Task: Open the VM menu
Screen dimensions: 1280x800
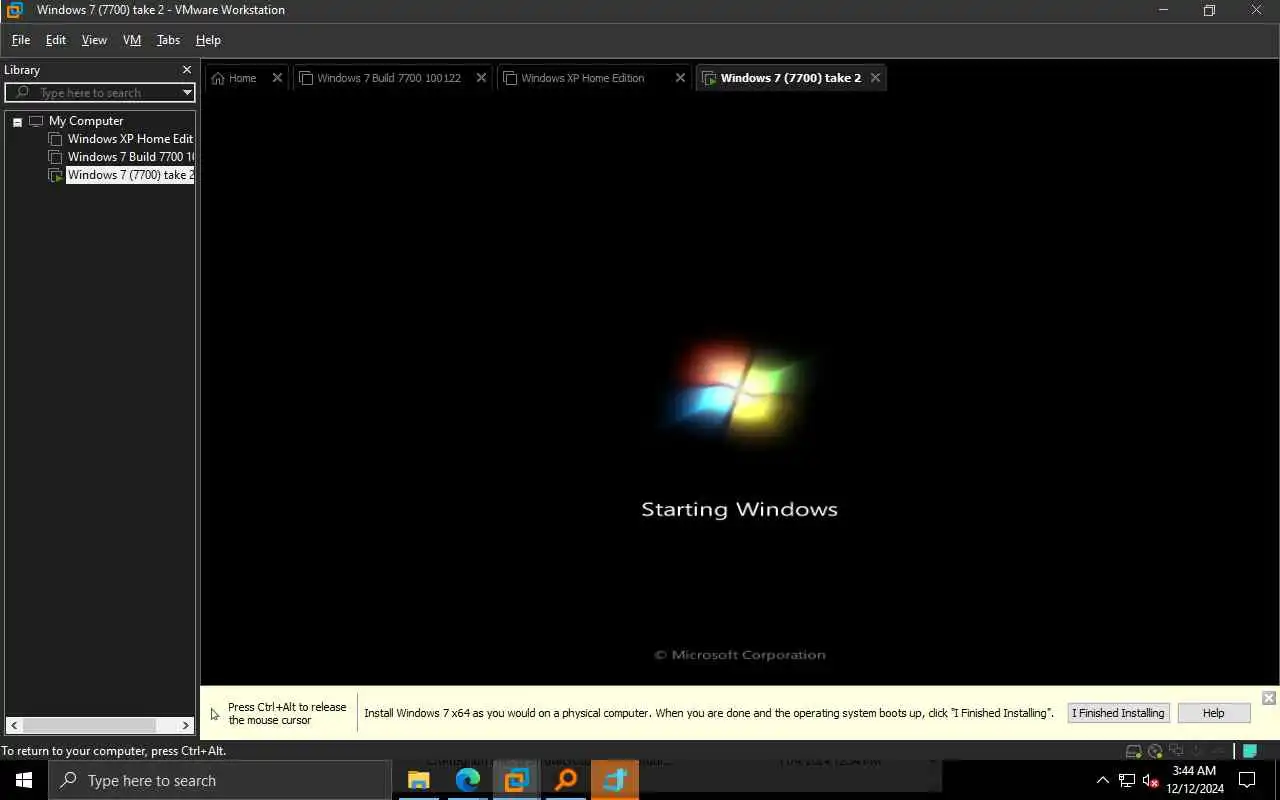Action: click(132, 40)
